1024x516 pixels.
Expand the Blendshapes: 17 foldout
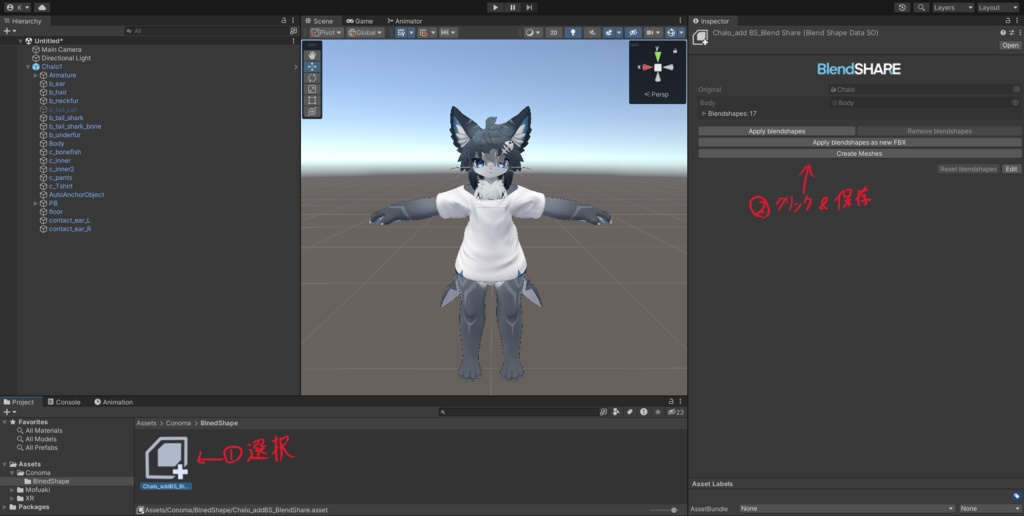(x=704, y=114)
